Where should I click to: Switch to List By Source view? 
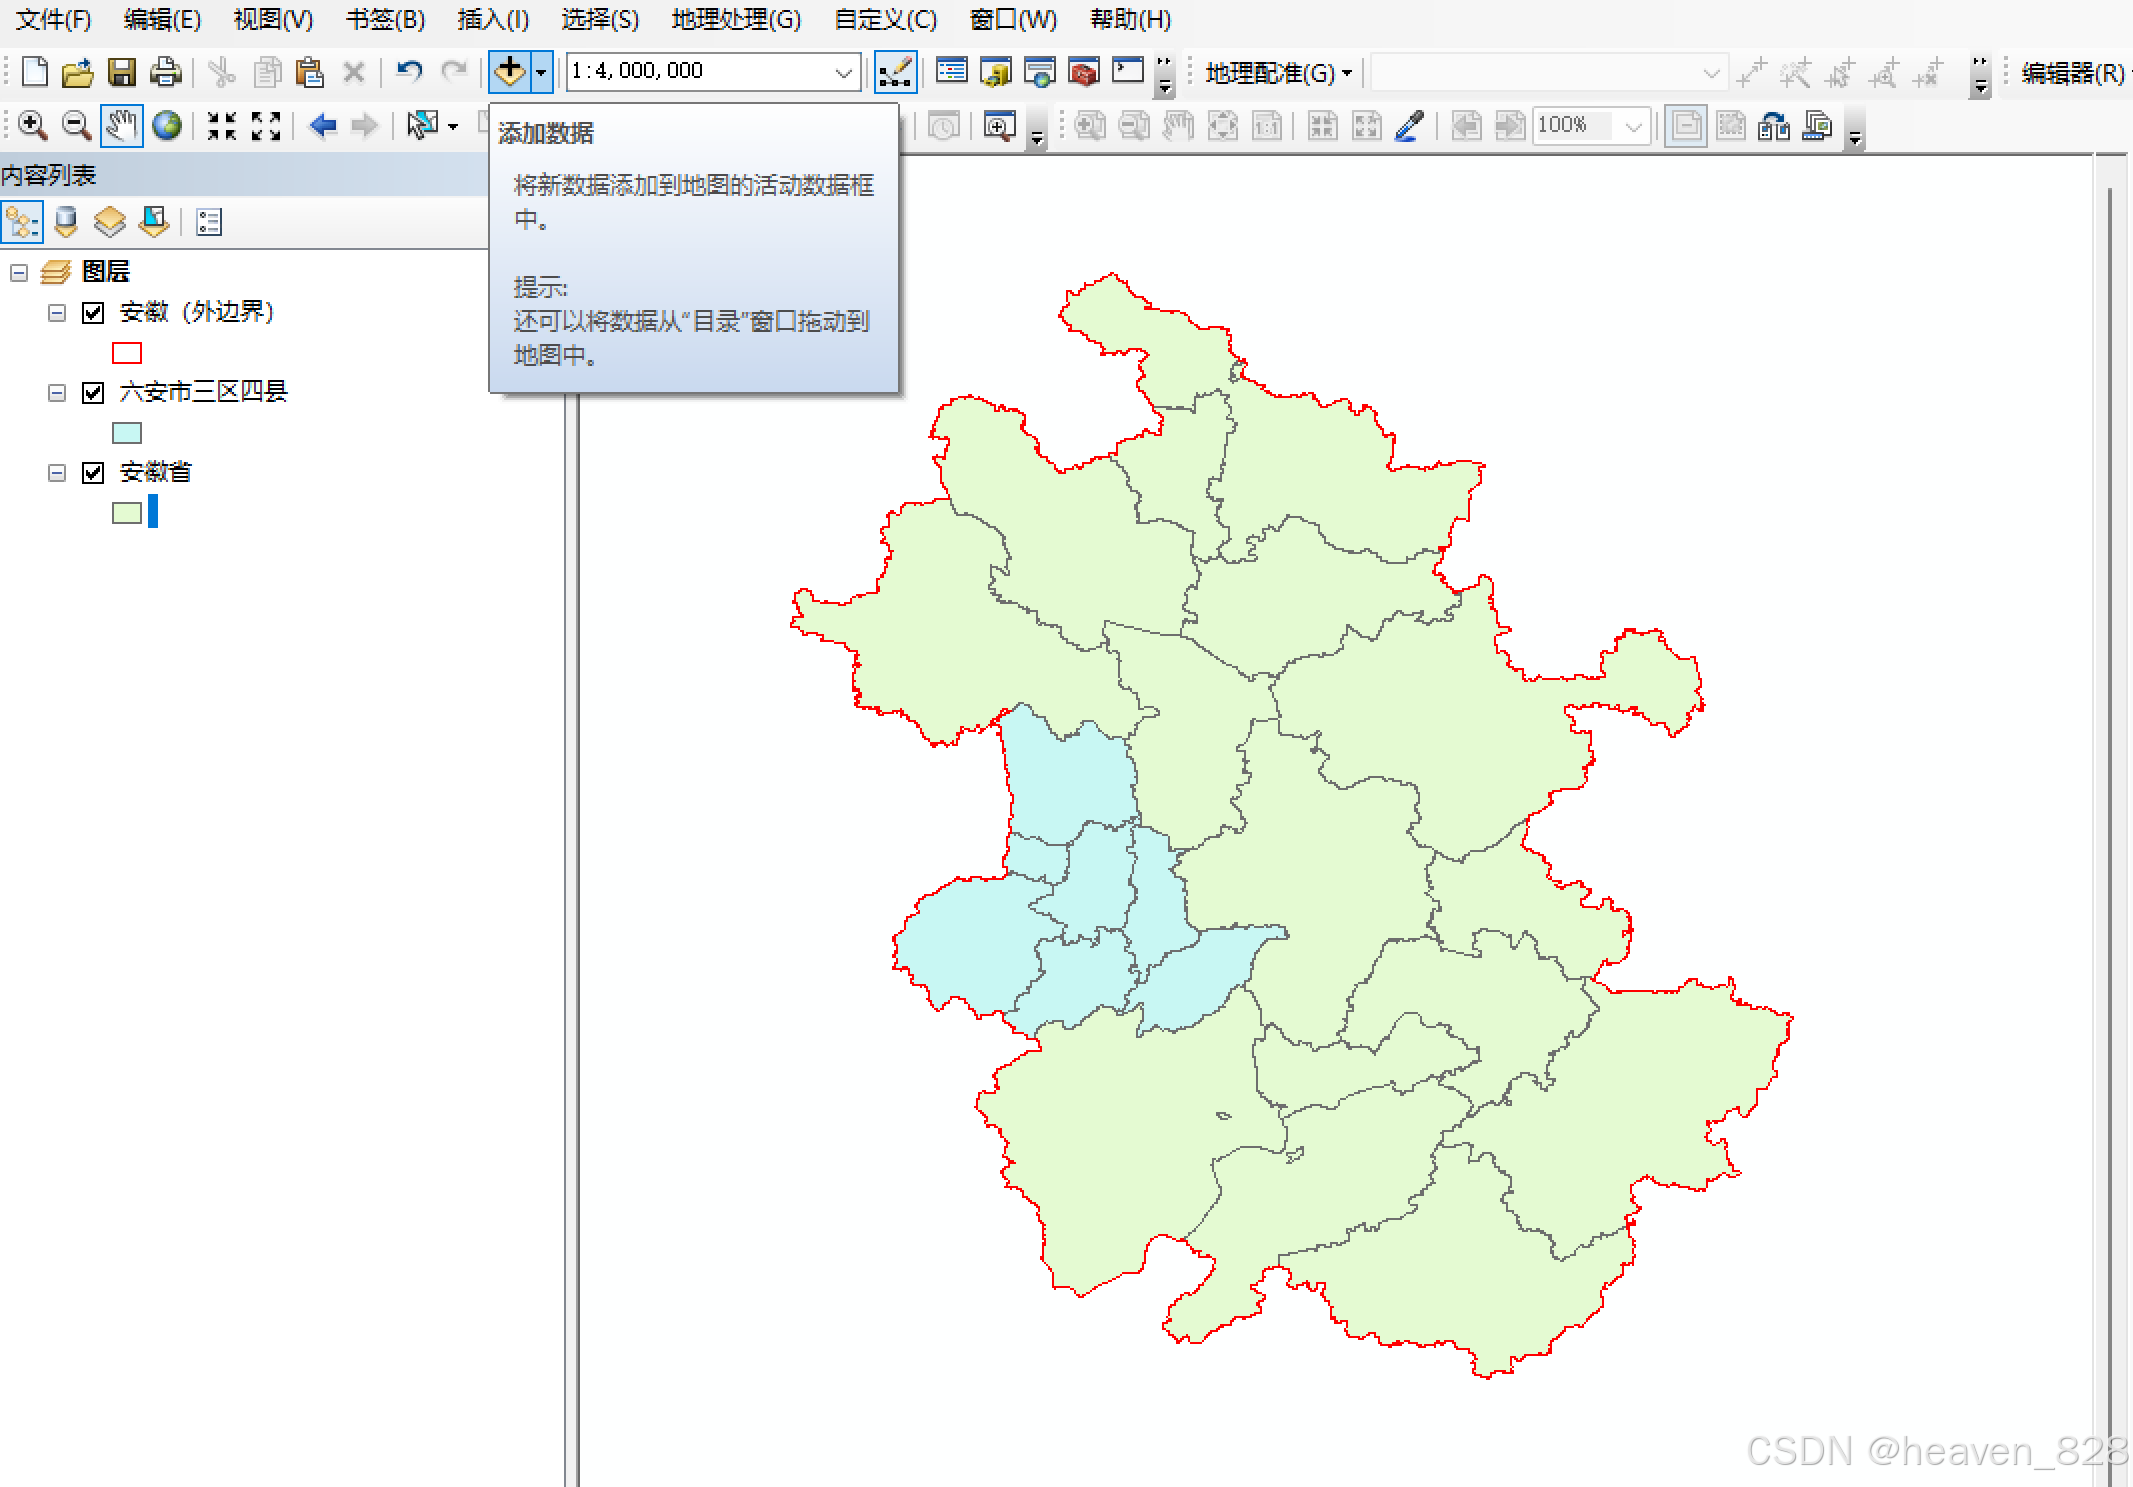point(66,222)
